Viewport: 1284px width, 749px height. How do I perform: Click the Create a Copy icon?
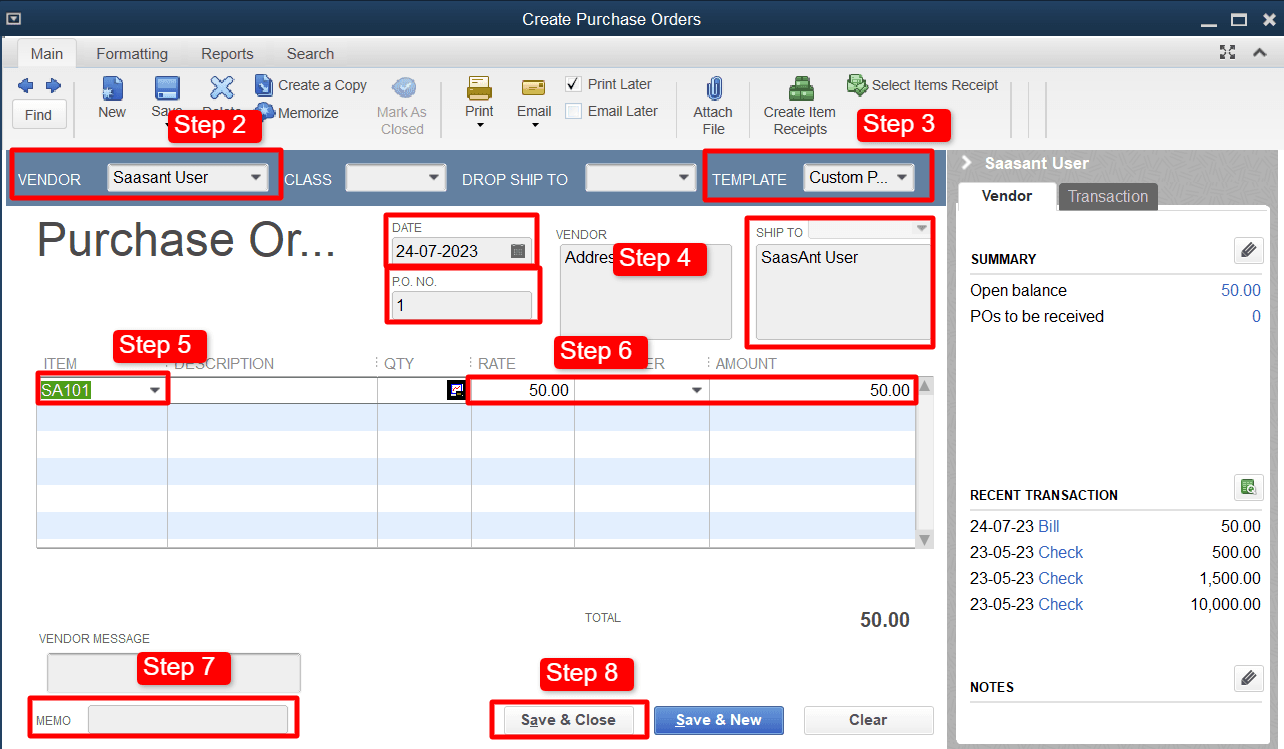264,85
